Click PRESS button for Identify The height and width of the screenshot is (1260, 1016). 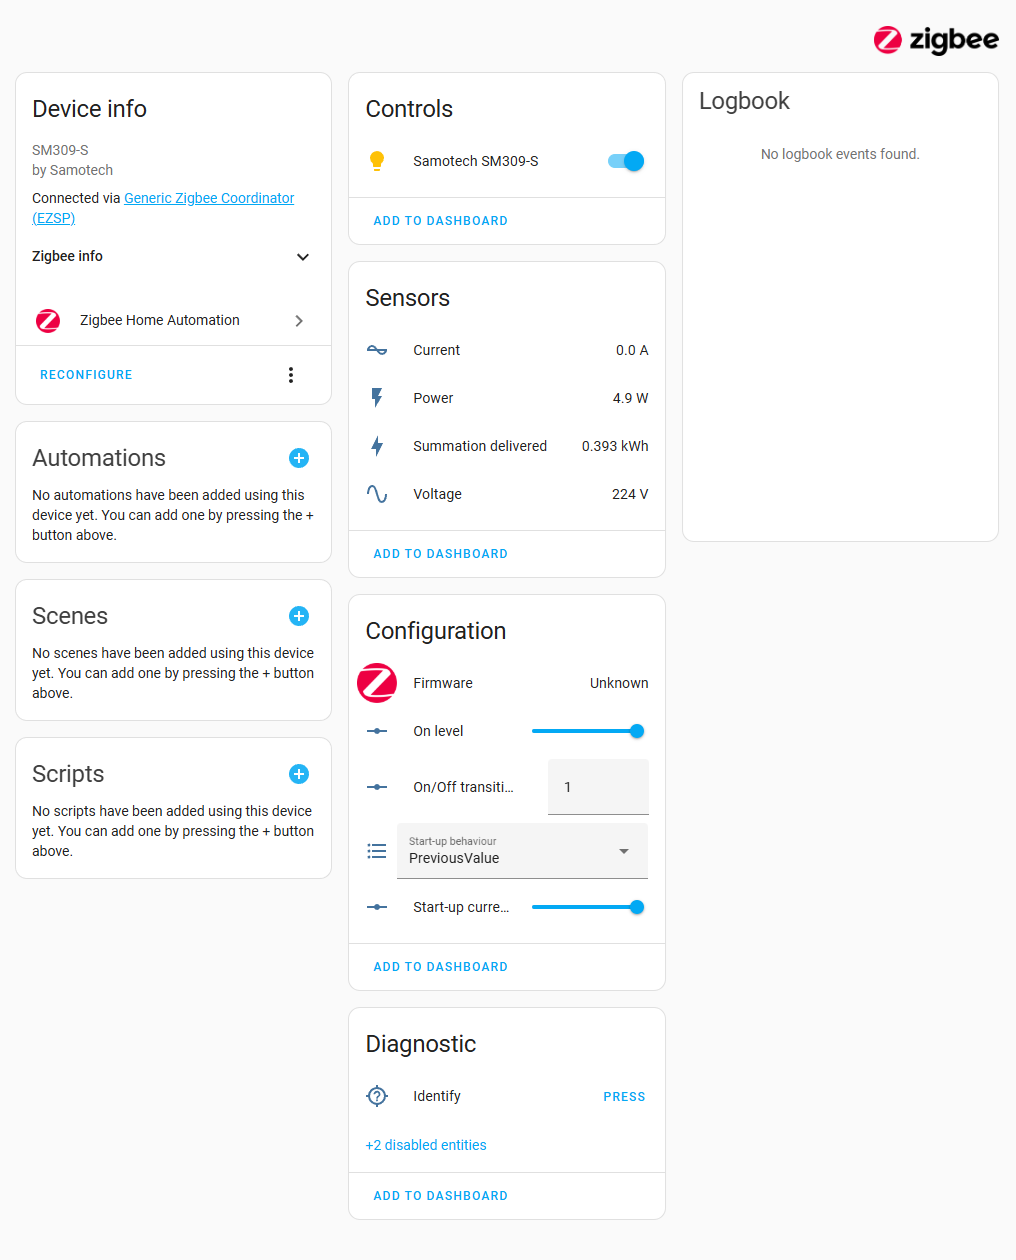point(624,1097)
